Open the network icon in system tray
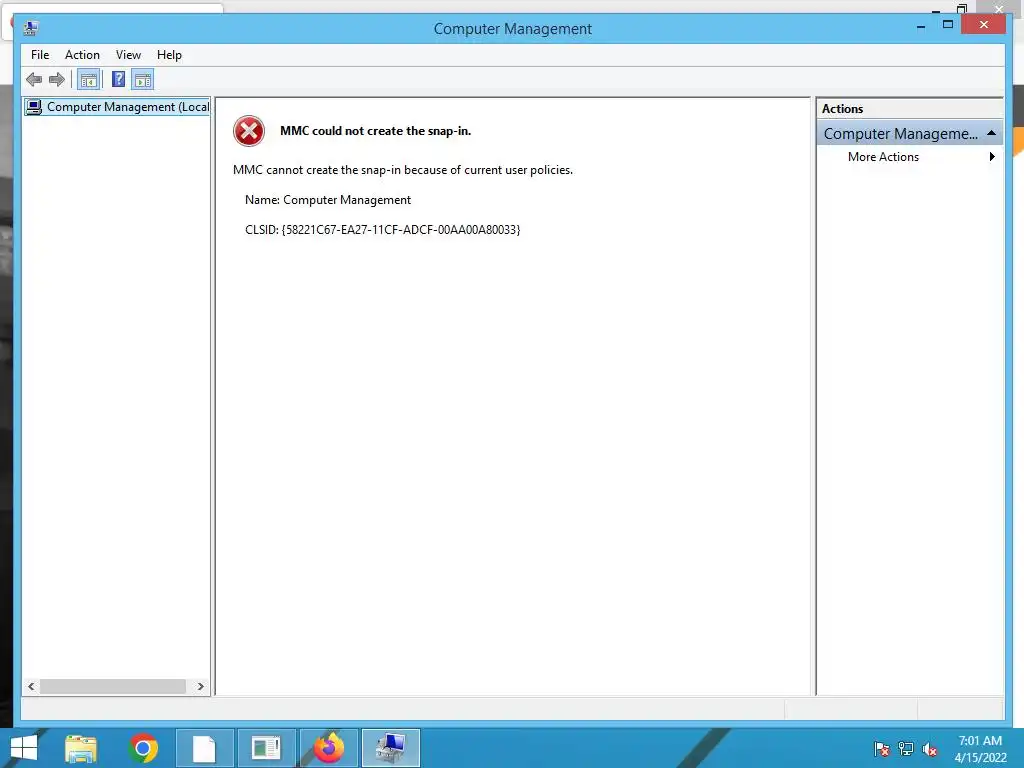1024x768 pixels. coord(906,749)
